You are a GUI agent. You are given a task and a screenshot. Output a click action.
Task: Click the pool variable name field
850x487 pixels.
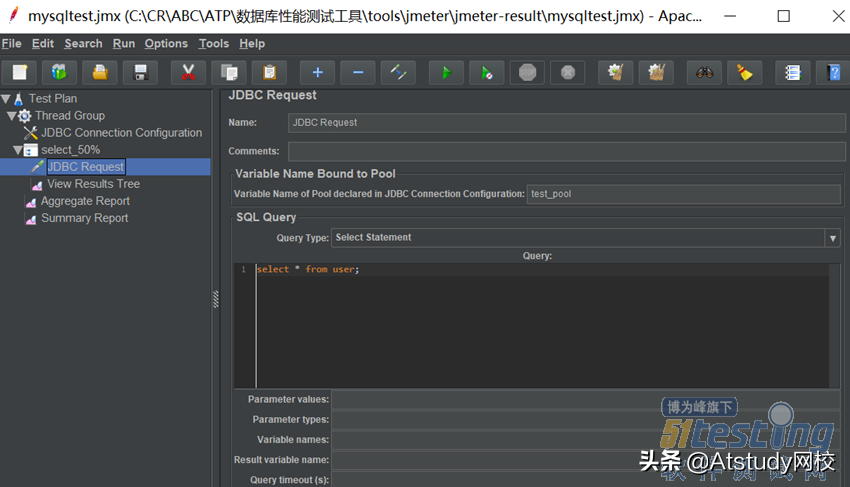click(x=684, y=194)
